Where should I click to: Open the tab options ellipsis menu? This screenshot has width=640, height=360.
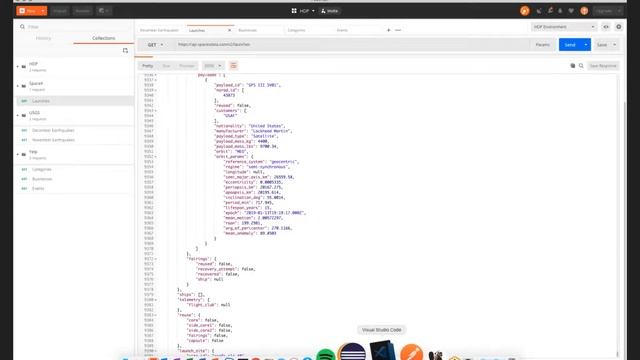click(398, 30)
